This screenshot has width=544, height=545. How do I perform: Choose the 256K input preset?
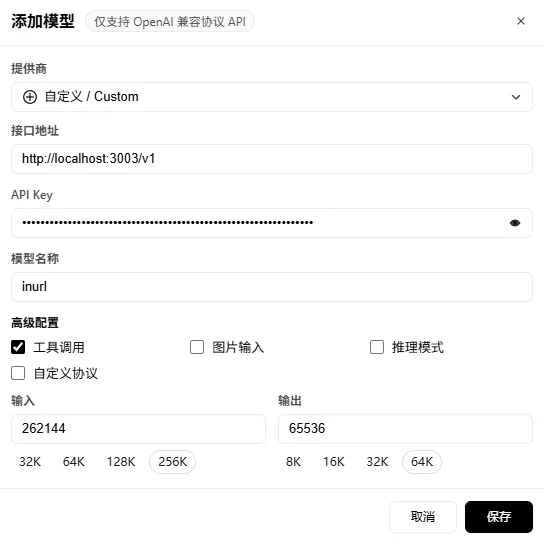click(x=172, y=462)
